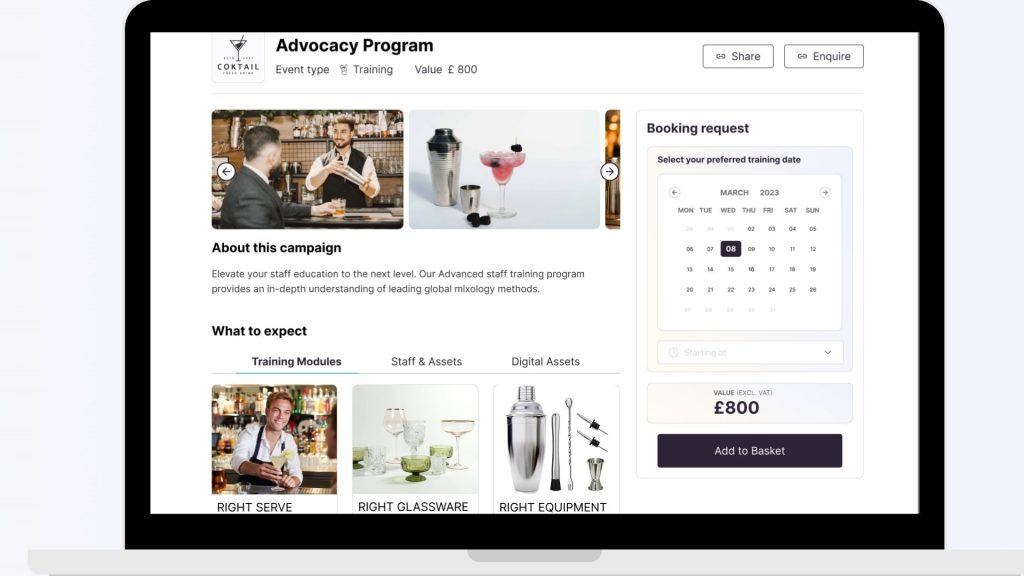This screenshot has height=576, width=1024.
Task: Advance carousel with next arrow
Action: pyautogui.click(x=609, y=171)
